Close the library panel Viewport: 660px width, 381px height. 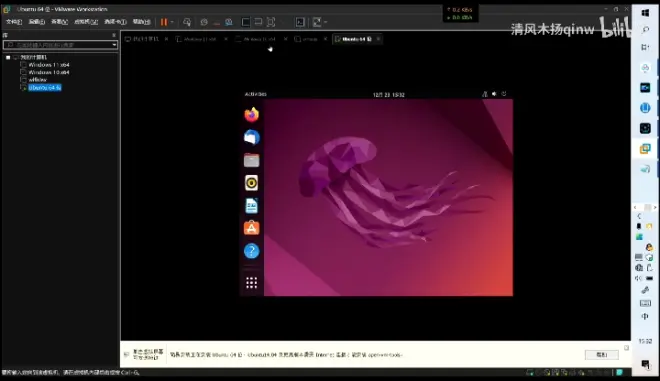tap(114, 35)
